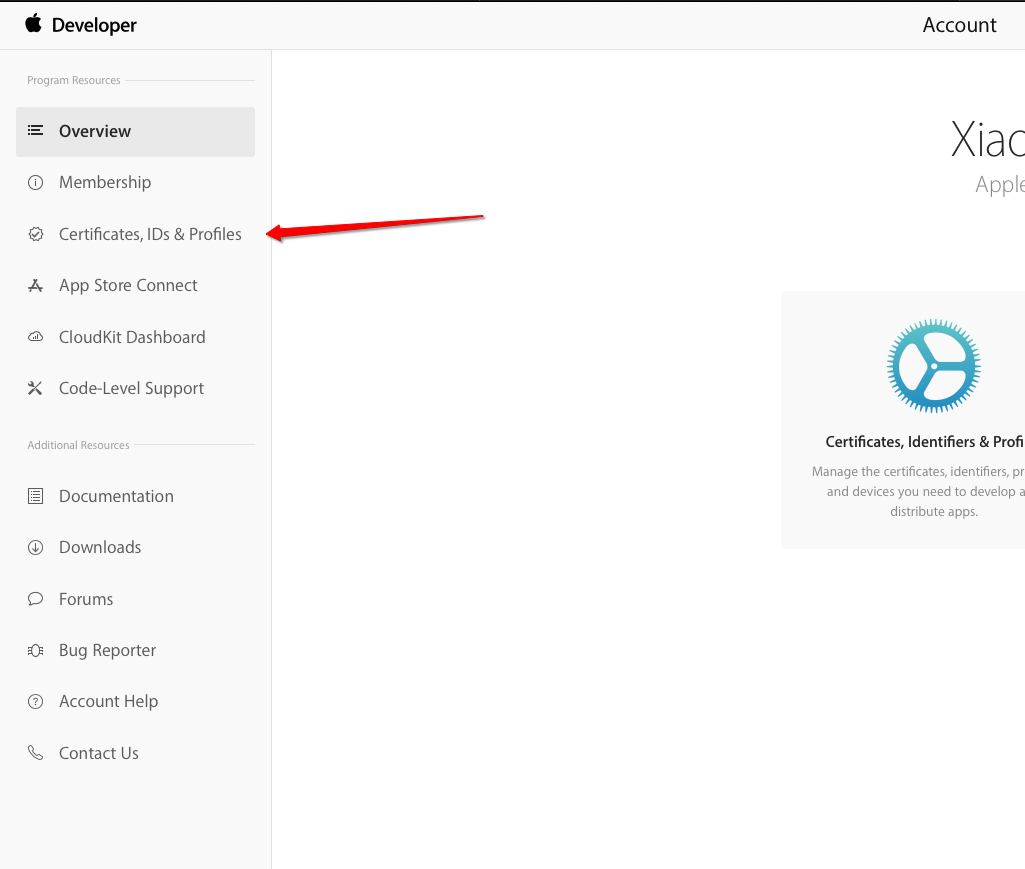
Task: Open Account Help
Action: click(109, 702)
